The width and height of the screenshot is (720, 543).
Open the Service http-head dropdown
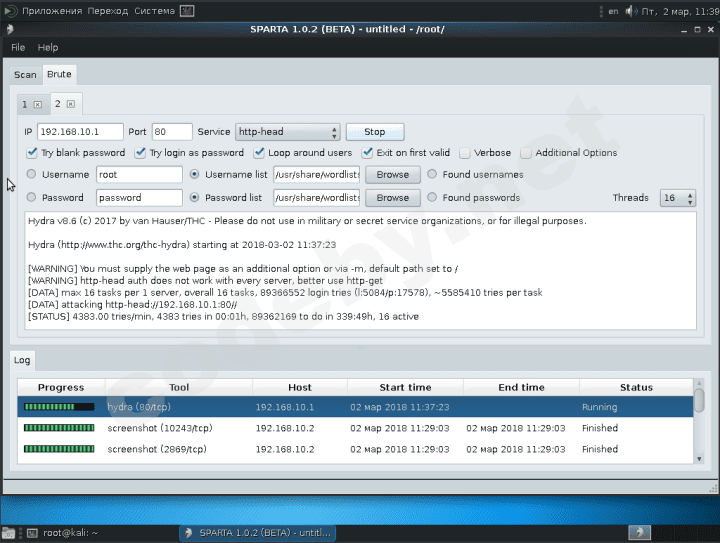click(x=288, y=132)
